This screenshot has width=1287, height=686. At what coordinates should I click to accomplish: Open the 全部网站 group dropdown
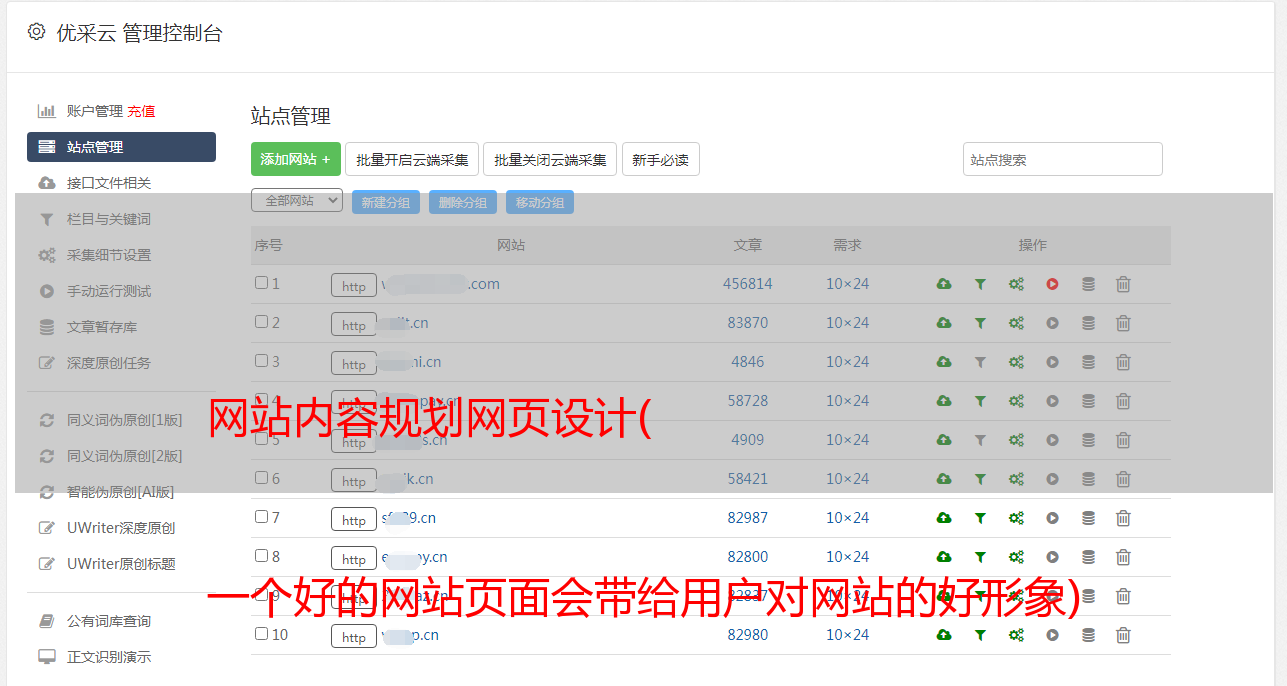click(297, 201)
